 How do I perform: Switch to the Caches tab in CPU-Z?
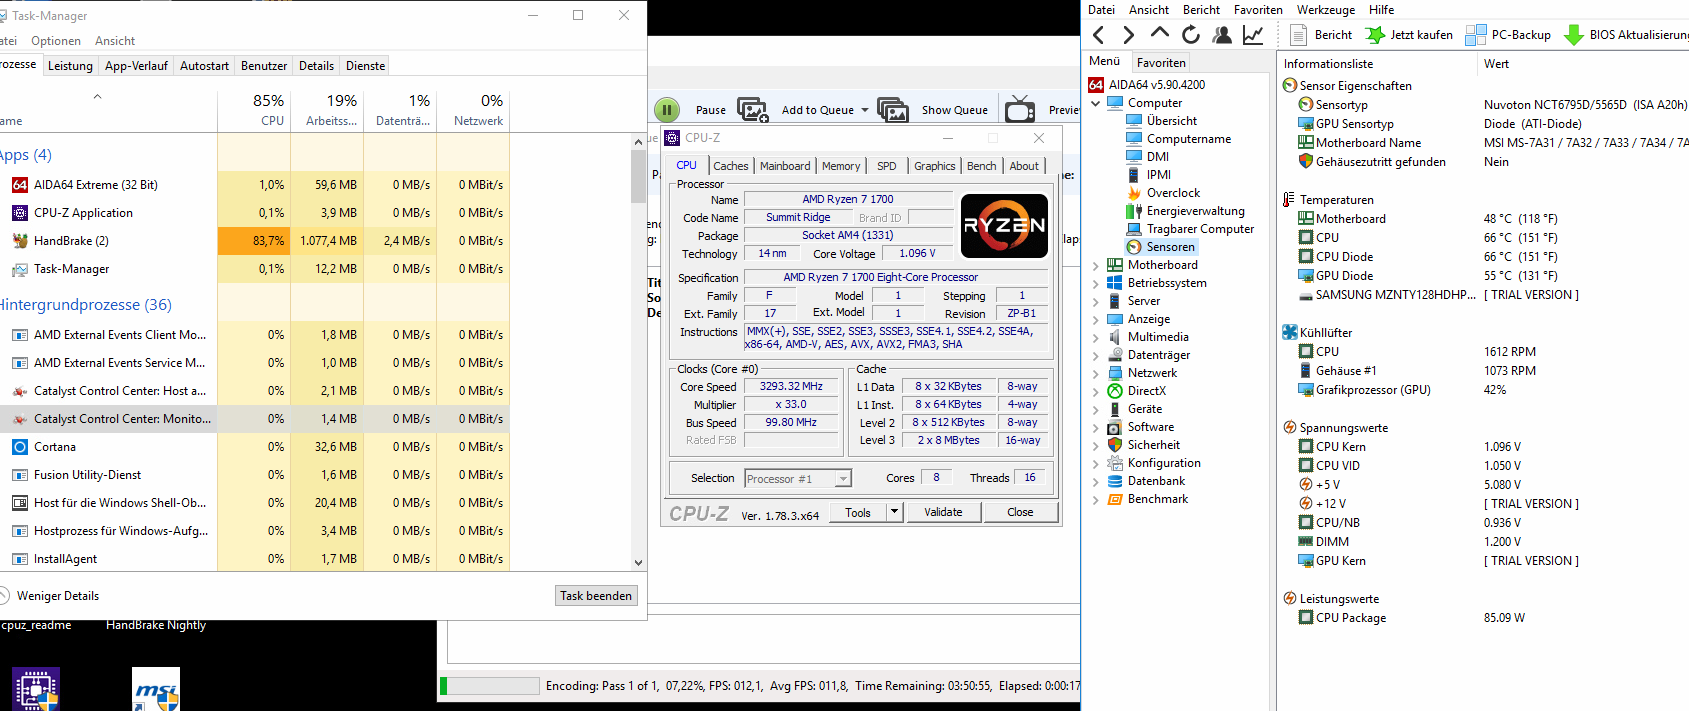pos(731,166)
